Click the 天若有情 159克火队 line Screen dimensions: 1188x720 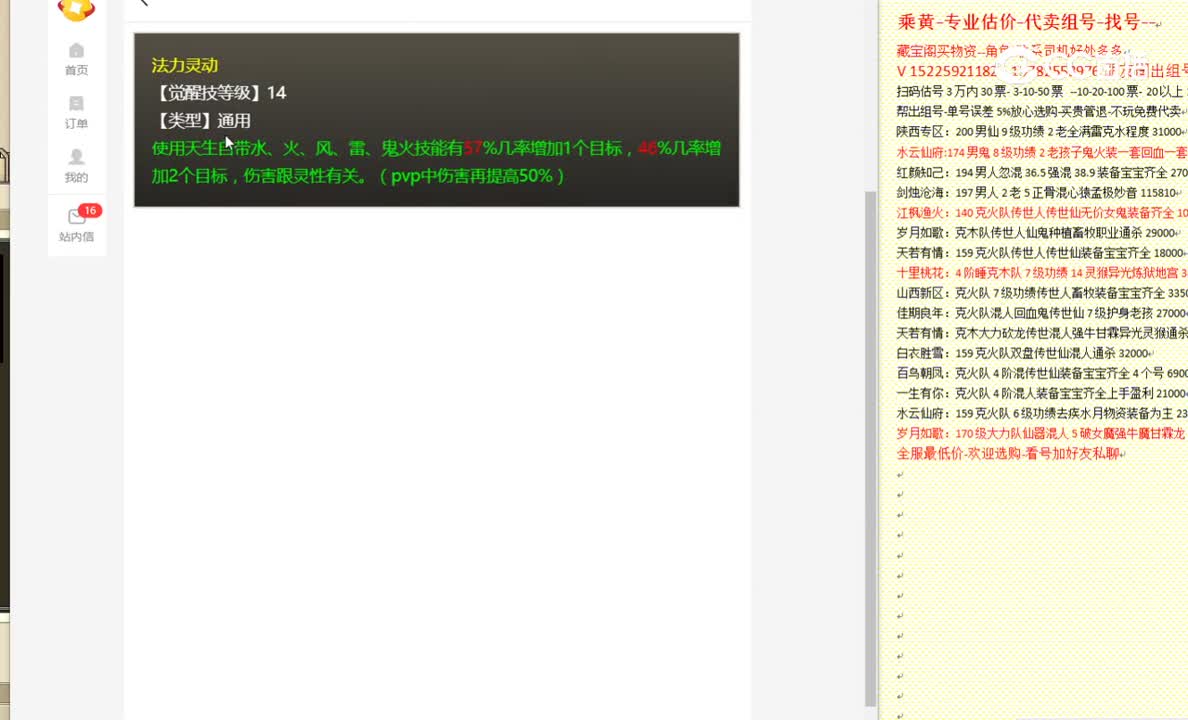pyautogui.click(x=1042, y=252)
